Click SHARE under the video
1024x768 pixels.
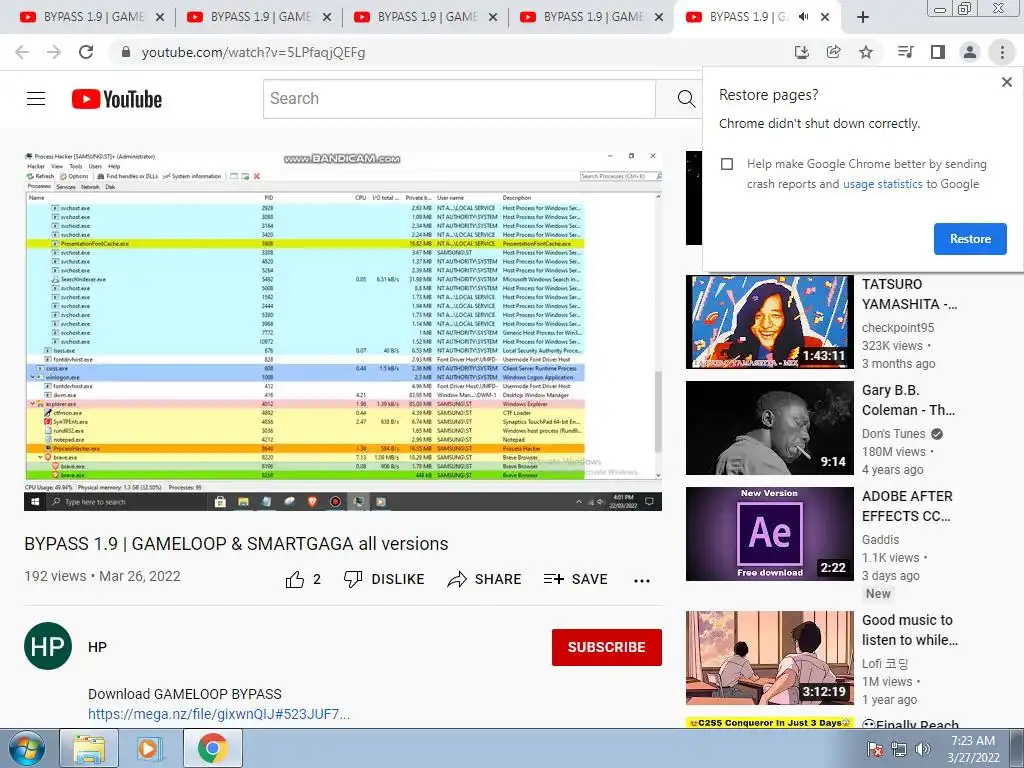[484, 579]
